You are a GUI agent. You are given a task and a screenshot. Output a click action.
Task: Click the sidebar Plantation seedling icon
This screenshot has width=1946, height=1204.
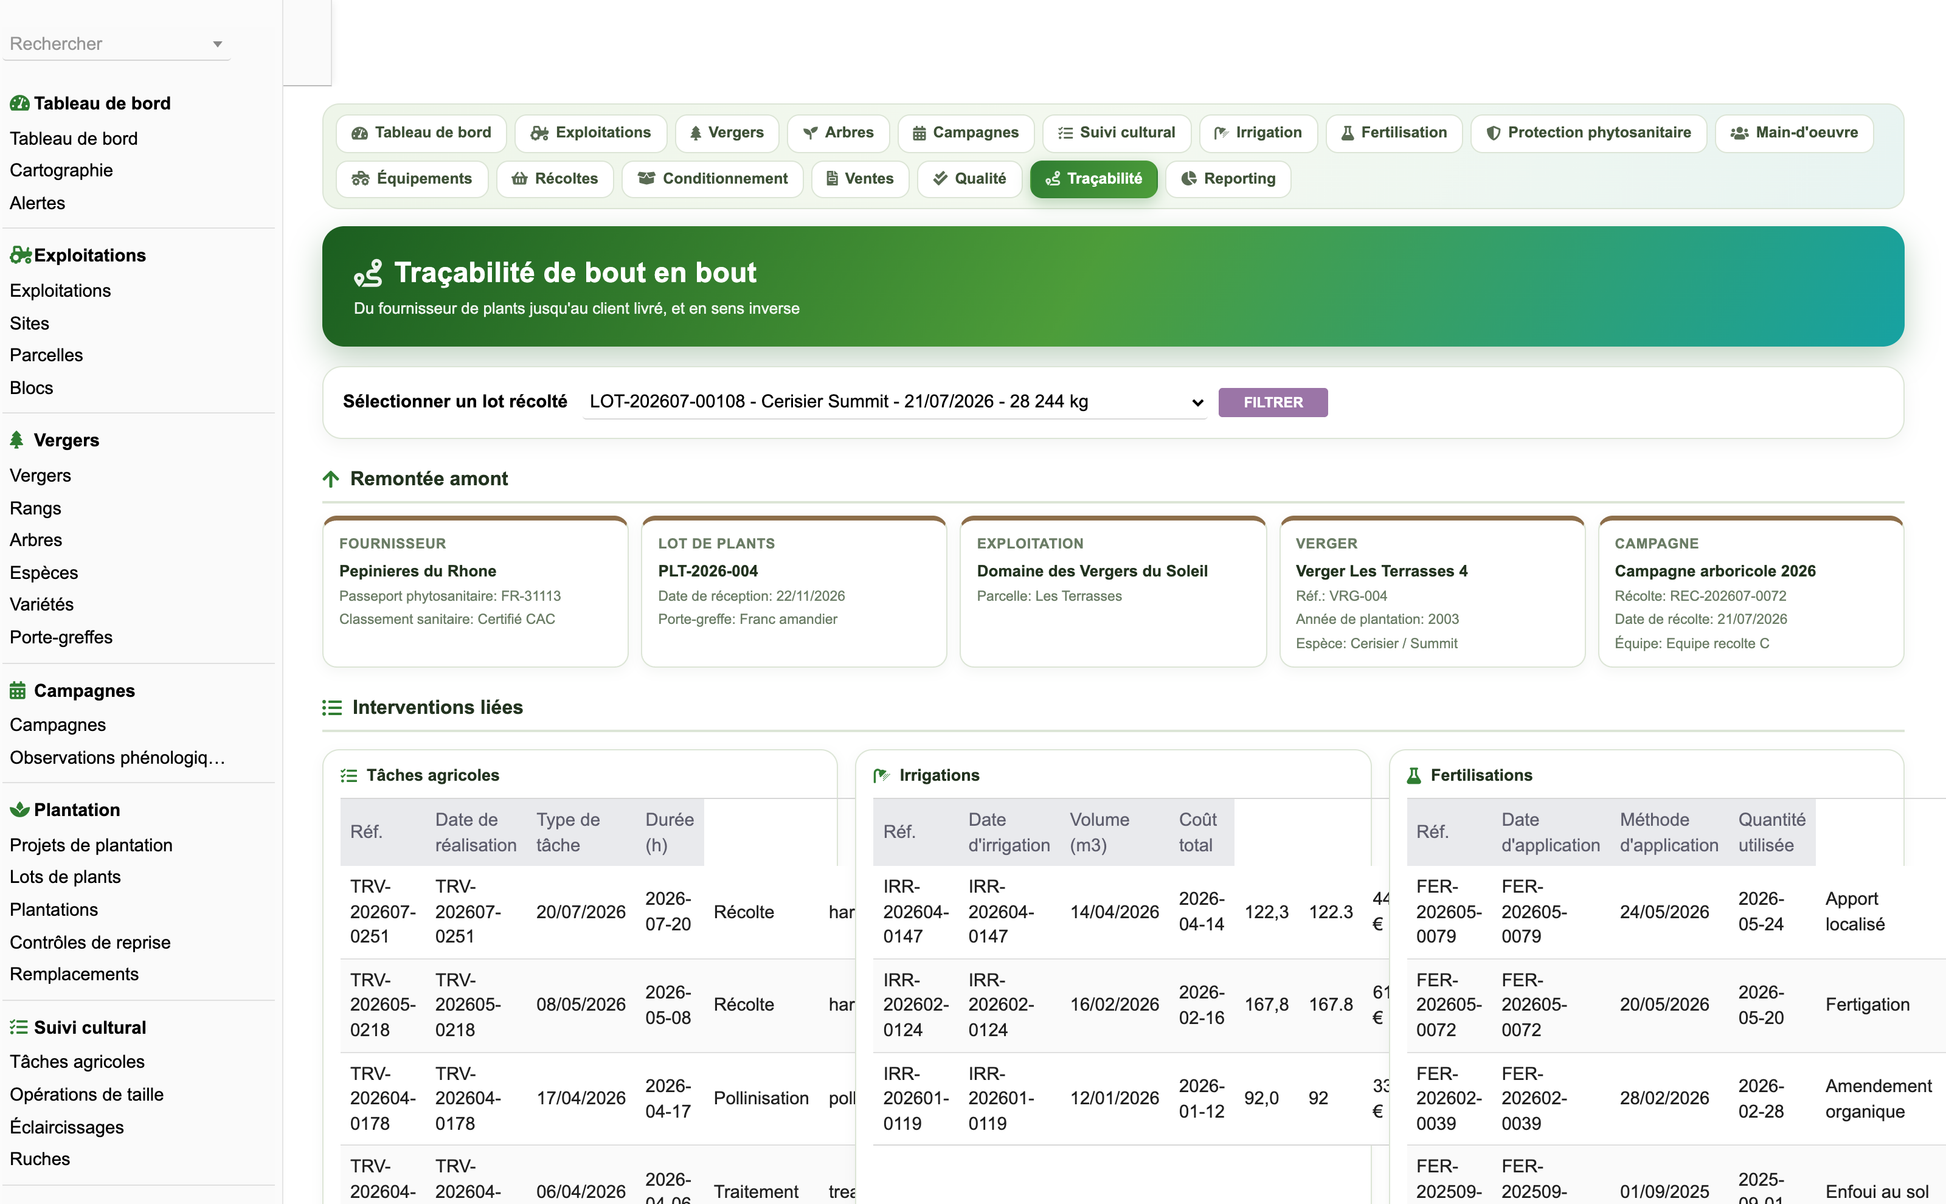tap(19, 810)
